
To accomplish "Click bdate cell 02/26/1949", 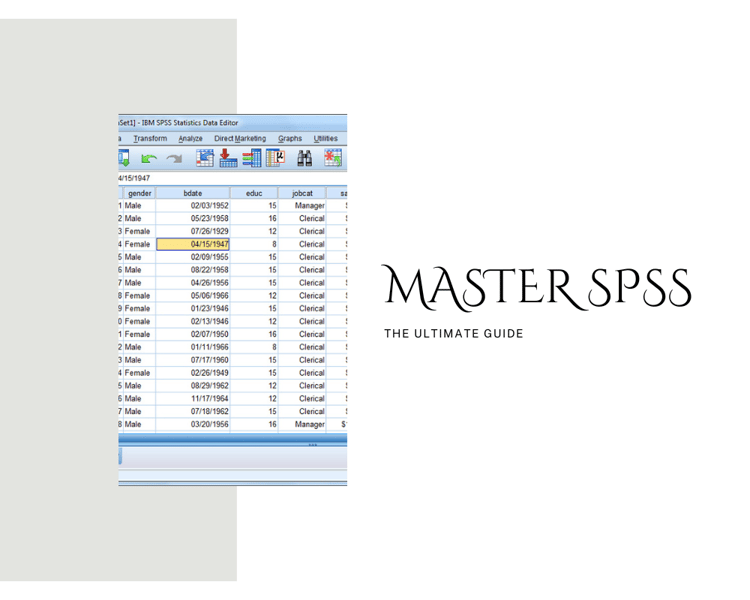I will [193, 373].
